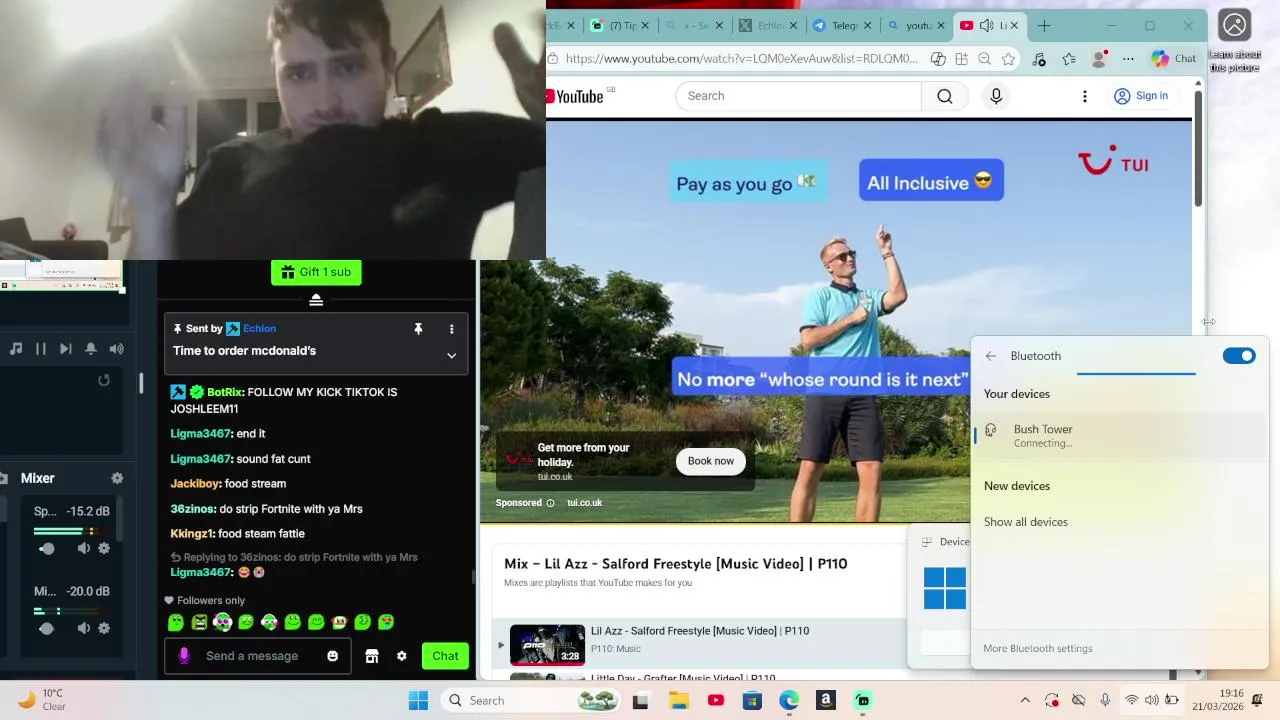Go back from the Bluetooth panel
The image size is (1280, 720).
pos(990,356)
